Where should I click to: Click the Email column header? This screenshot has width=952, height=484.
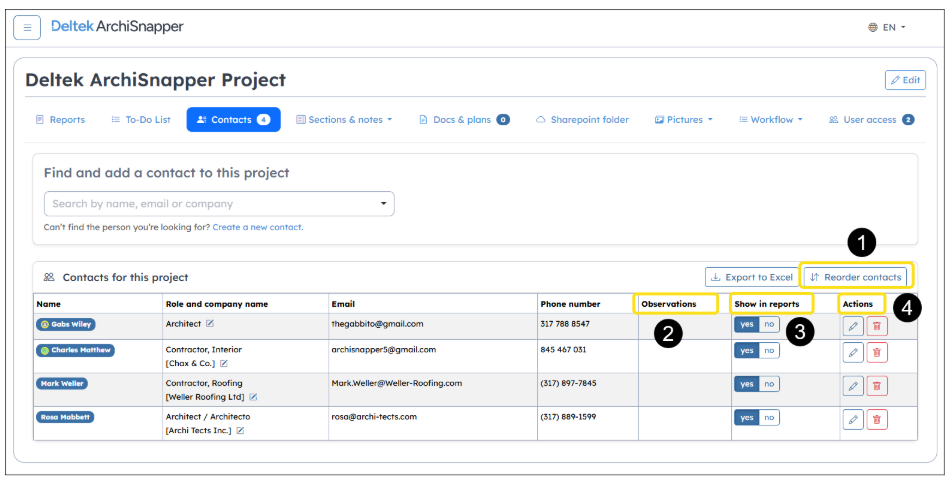[x=343, y=304]
